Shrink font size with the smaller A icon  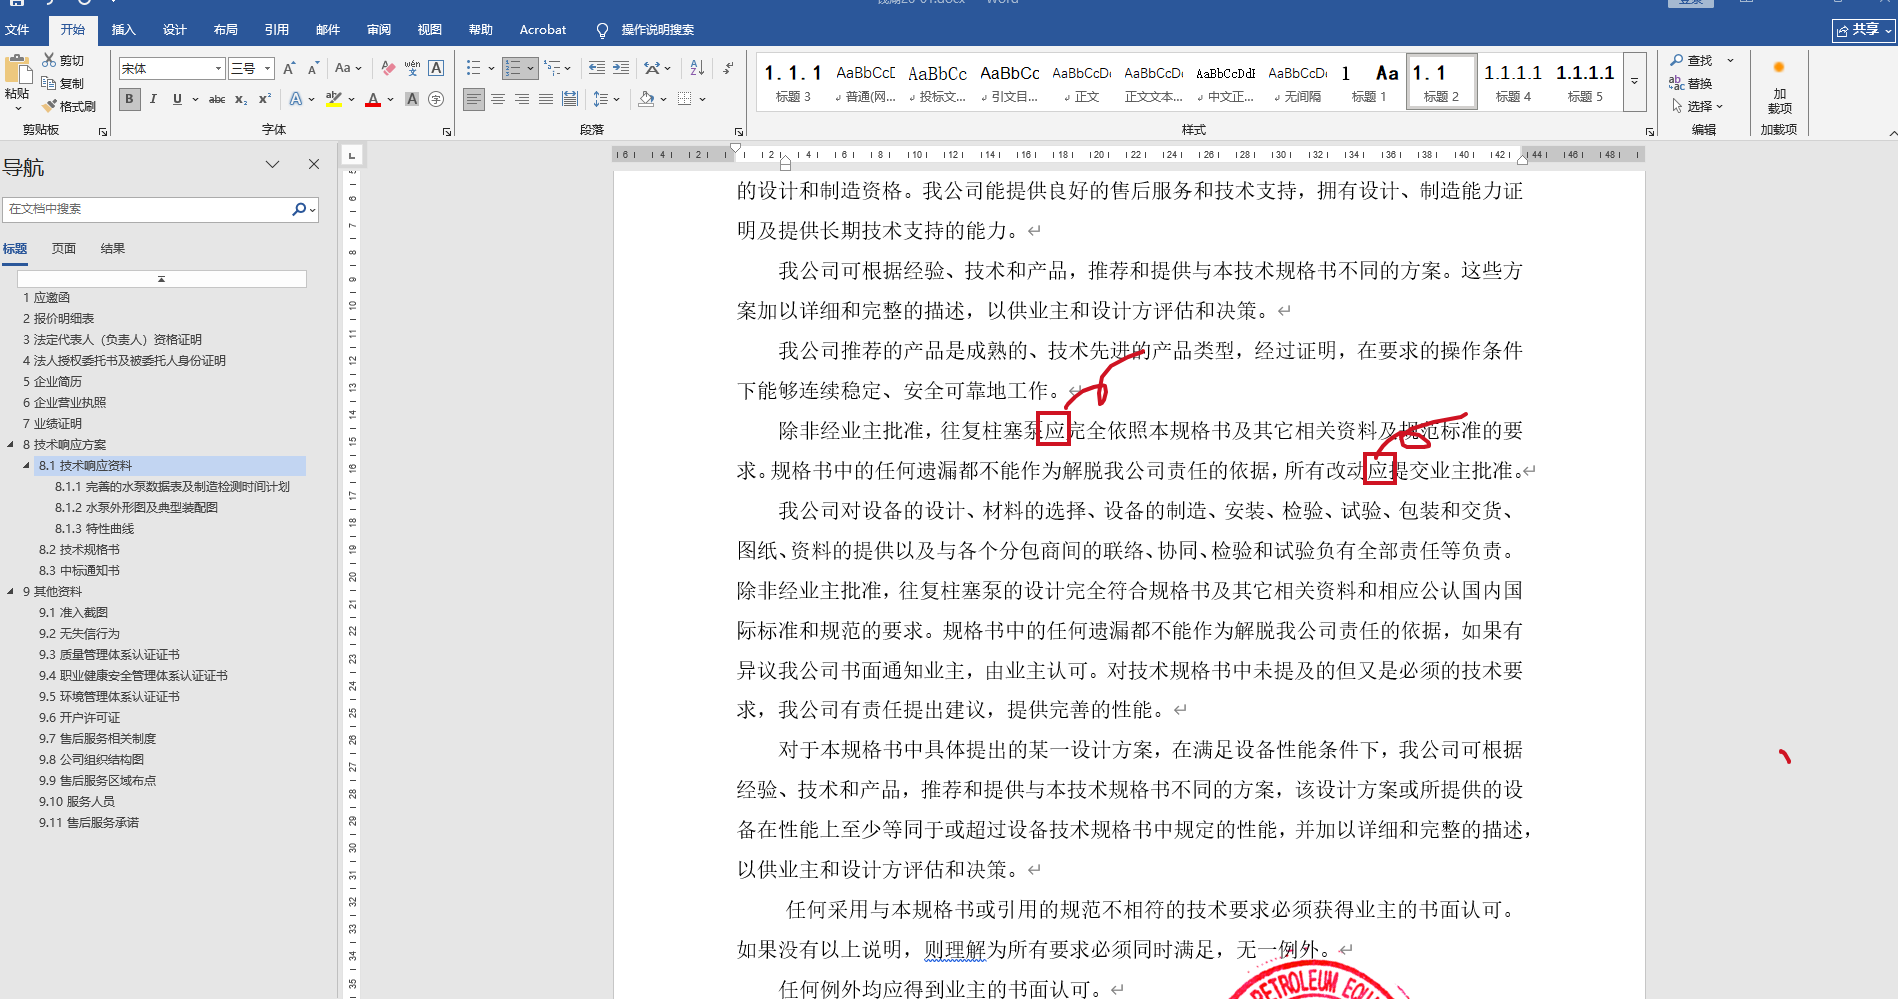pos(313,68)
